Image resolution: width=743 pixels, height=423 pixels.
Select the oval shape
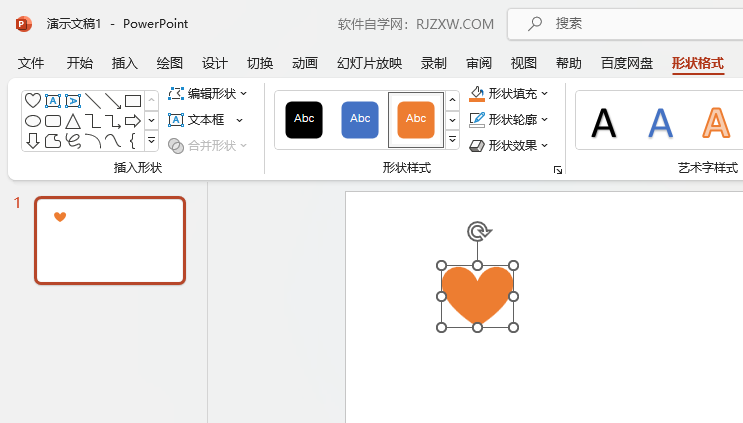pyautogui.click(x=33, y=121)
